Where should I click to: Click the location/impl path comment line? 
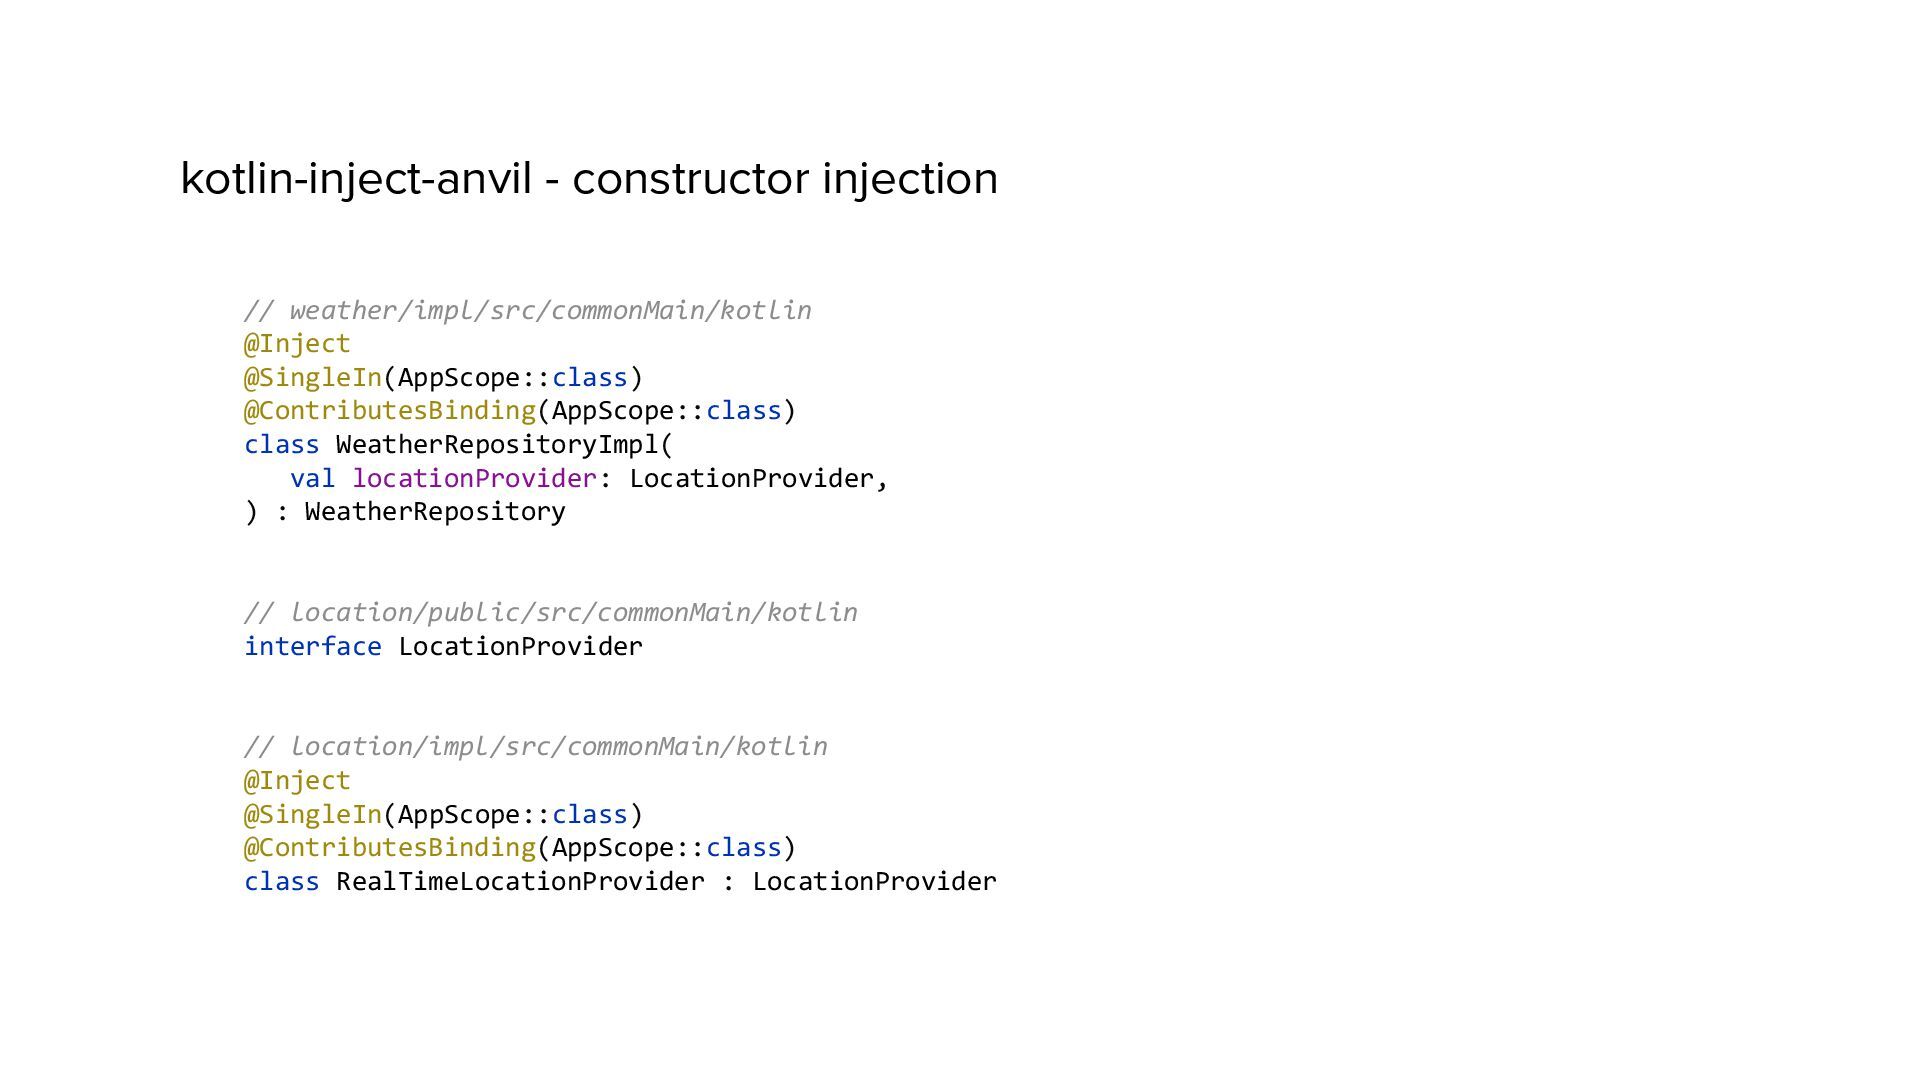(x=535, y=747)
